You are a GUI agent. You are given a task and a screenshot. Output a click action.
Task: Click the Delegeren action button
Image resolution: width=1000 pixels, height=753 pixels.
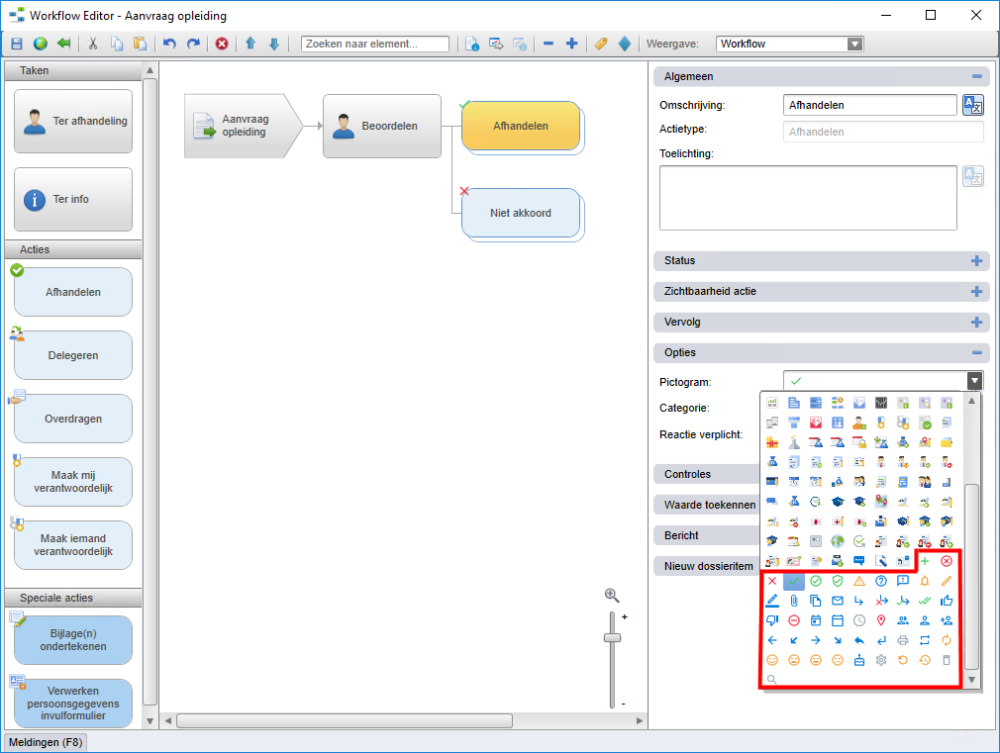click(x=73, y=355)
